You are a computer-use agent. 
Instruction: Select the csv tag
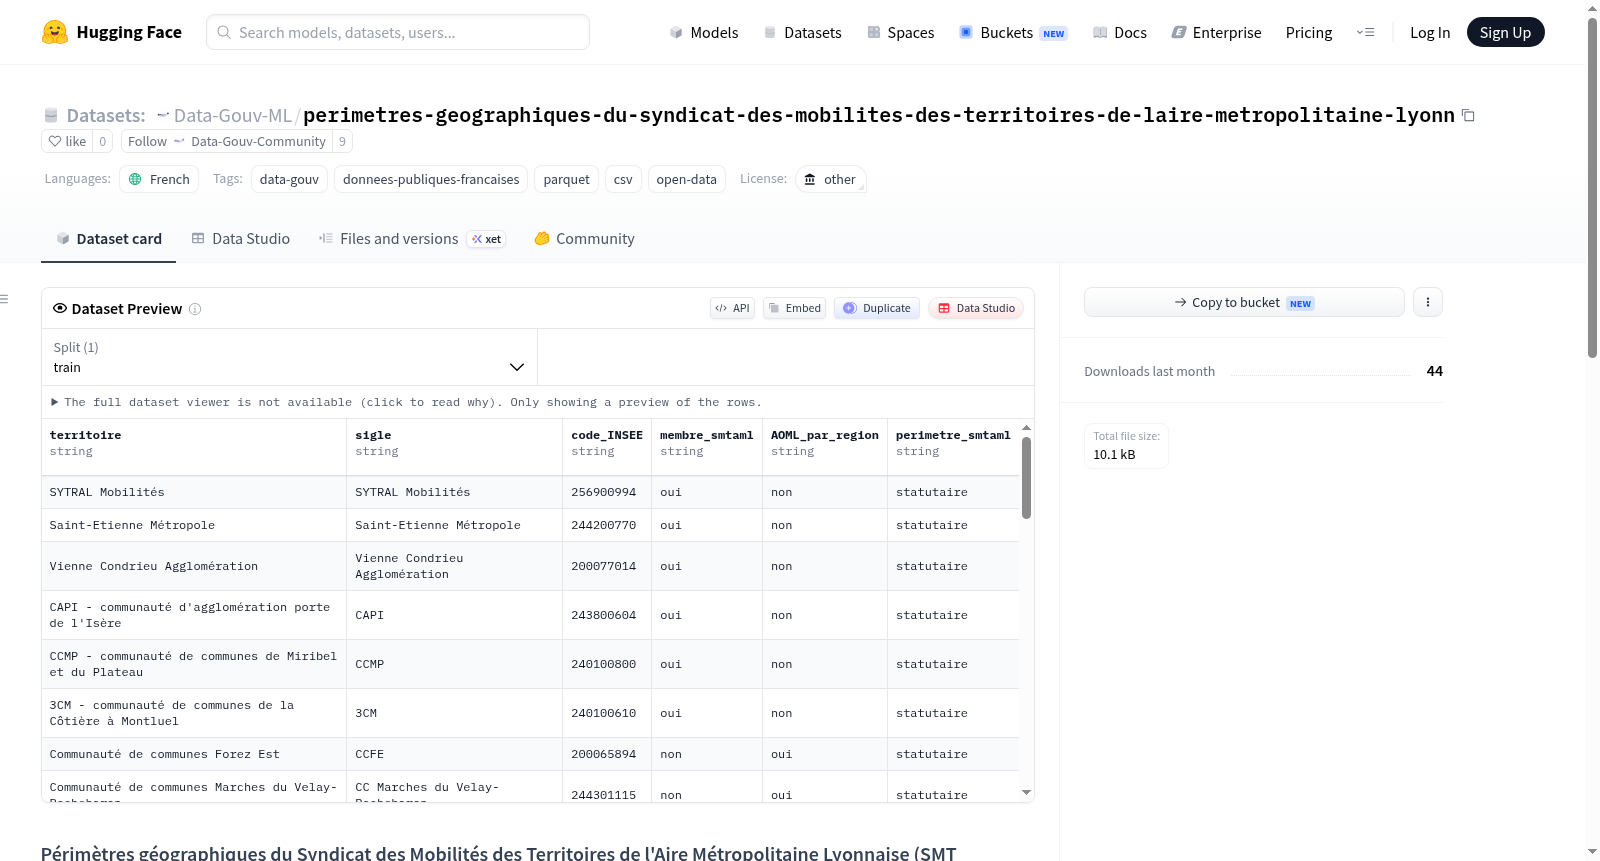click(623, 179)
